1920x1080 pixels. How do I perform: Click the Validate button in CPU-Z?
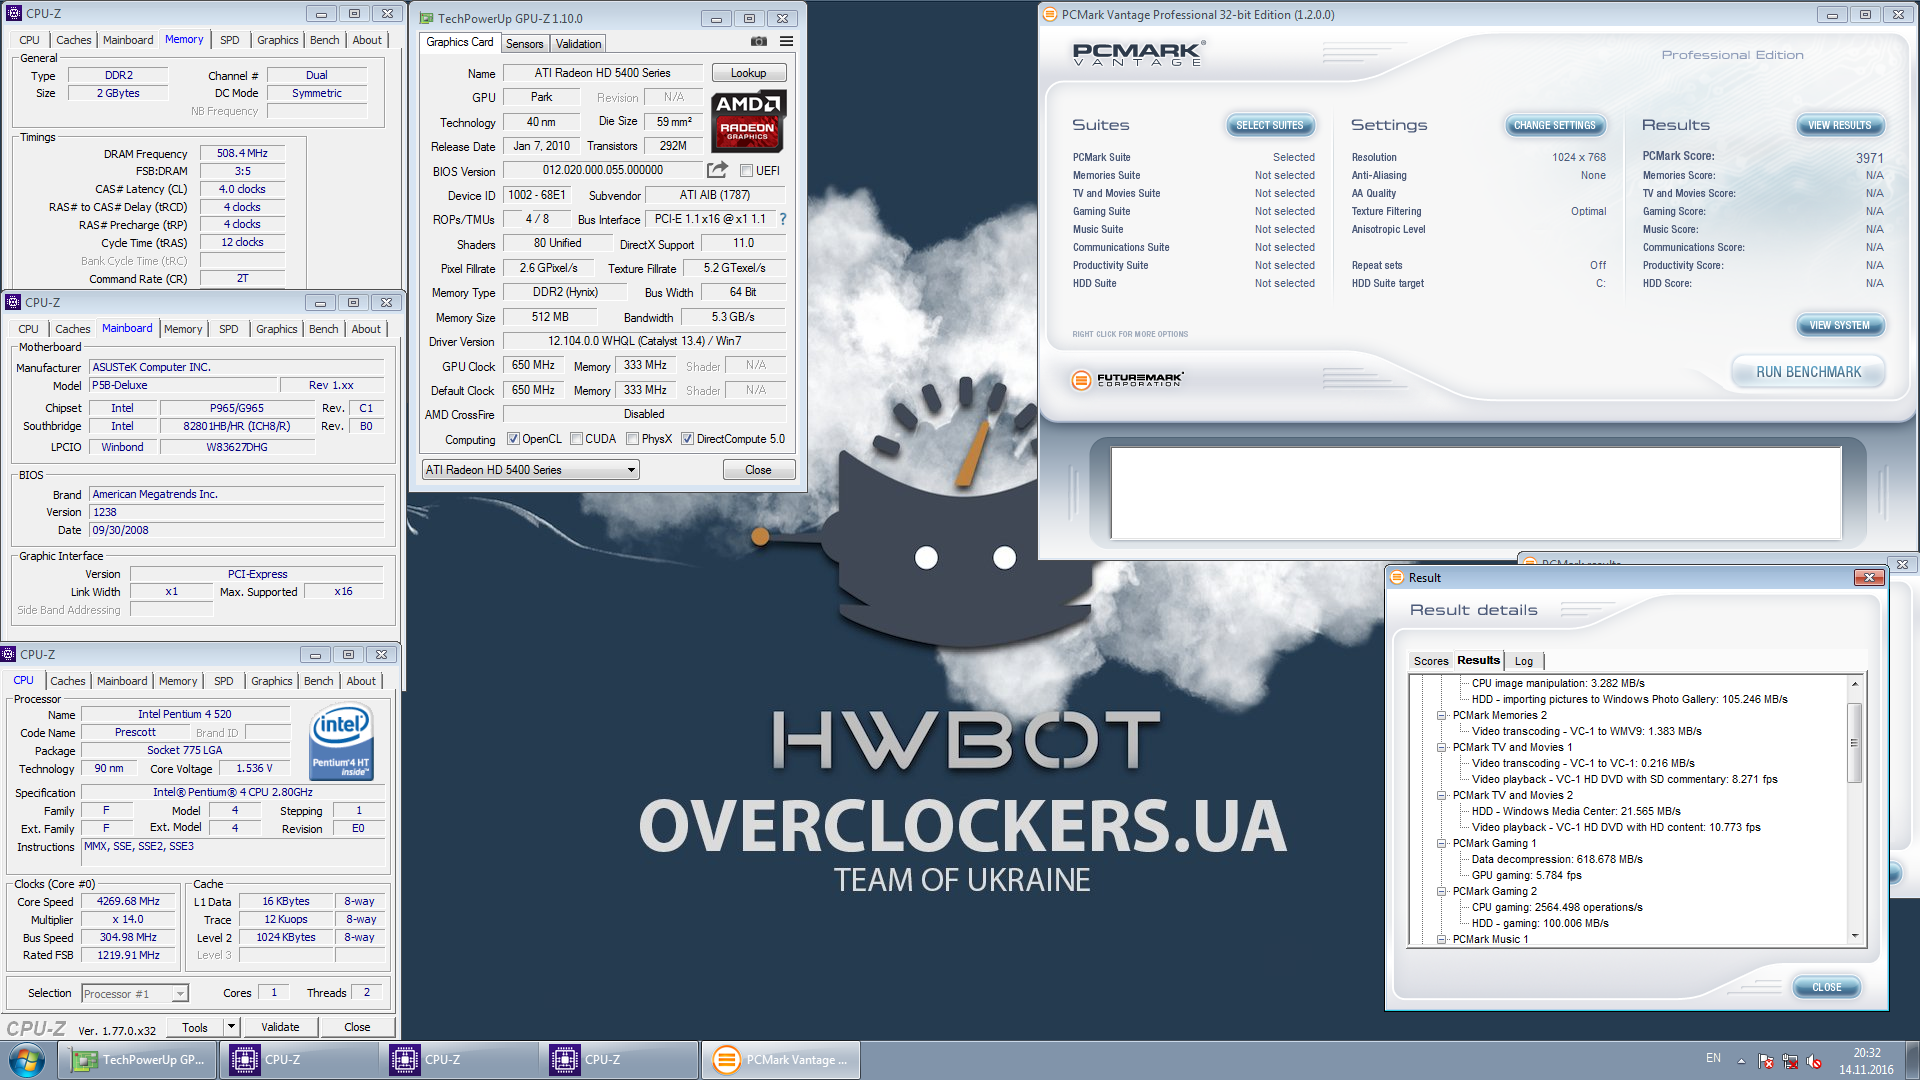pos(279,1027)
